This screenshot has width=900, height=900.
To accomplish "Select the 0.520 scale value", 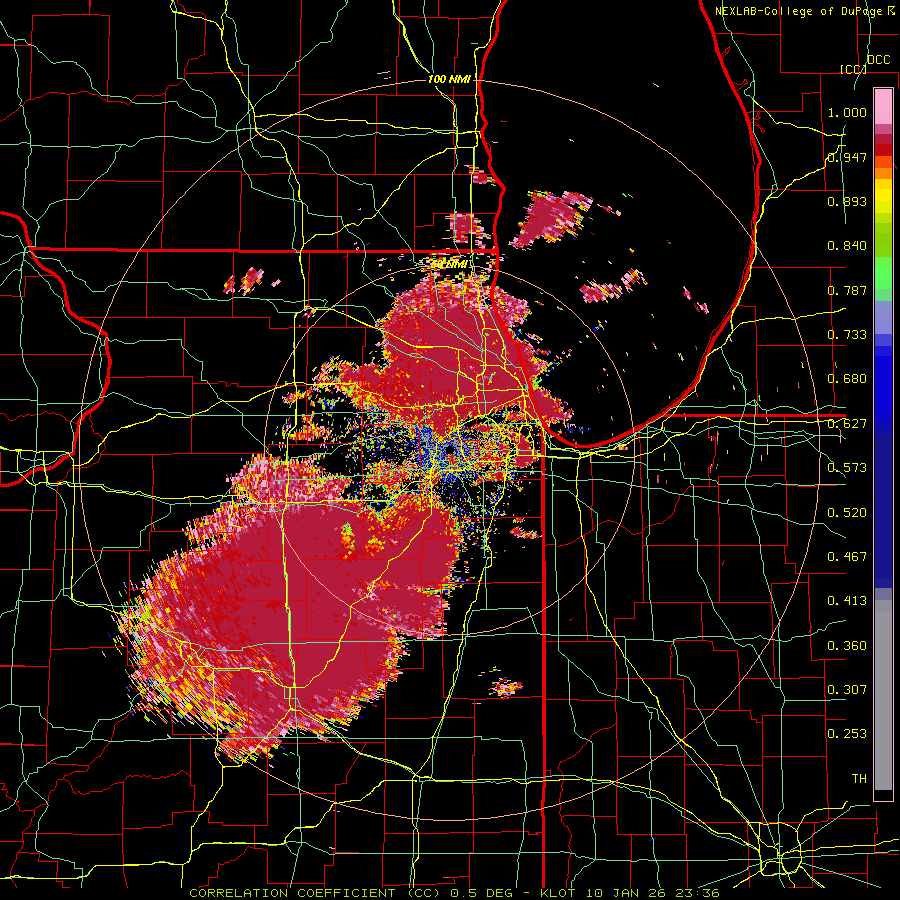I will (847, 513).
